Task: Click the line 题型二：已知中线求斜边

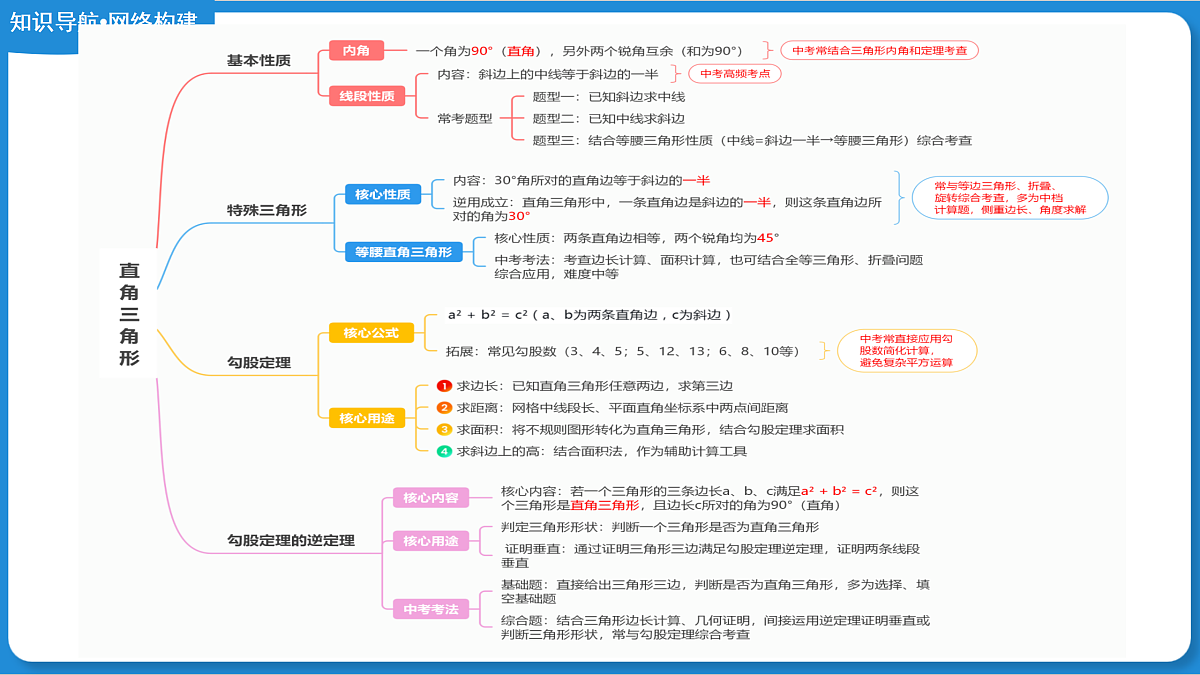Action: tap(609, 118)
